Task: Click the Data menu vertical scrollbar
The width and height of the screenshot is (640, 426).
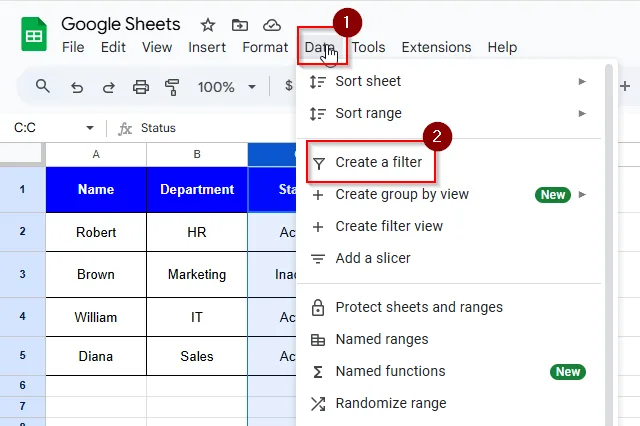Action: (x=609, y=245)
